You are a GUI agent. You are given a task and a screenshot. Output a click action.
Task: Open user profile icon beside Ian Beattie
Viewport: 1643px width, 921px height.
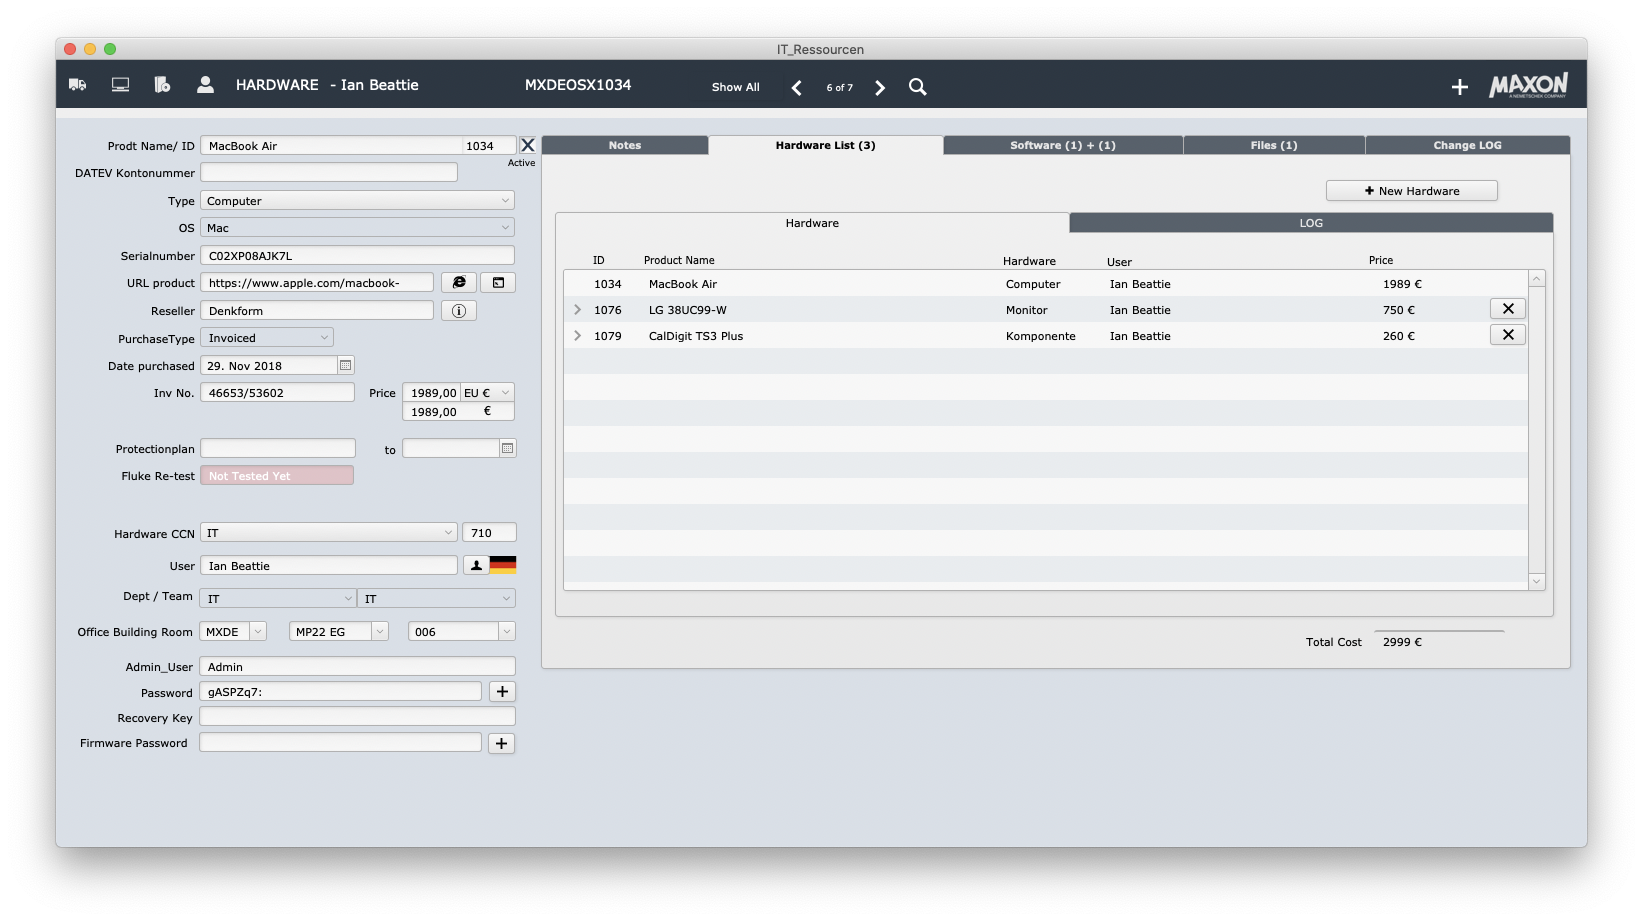point(476,565)
